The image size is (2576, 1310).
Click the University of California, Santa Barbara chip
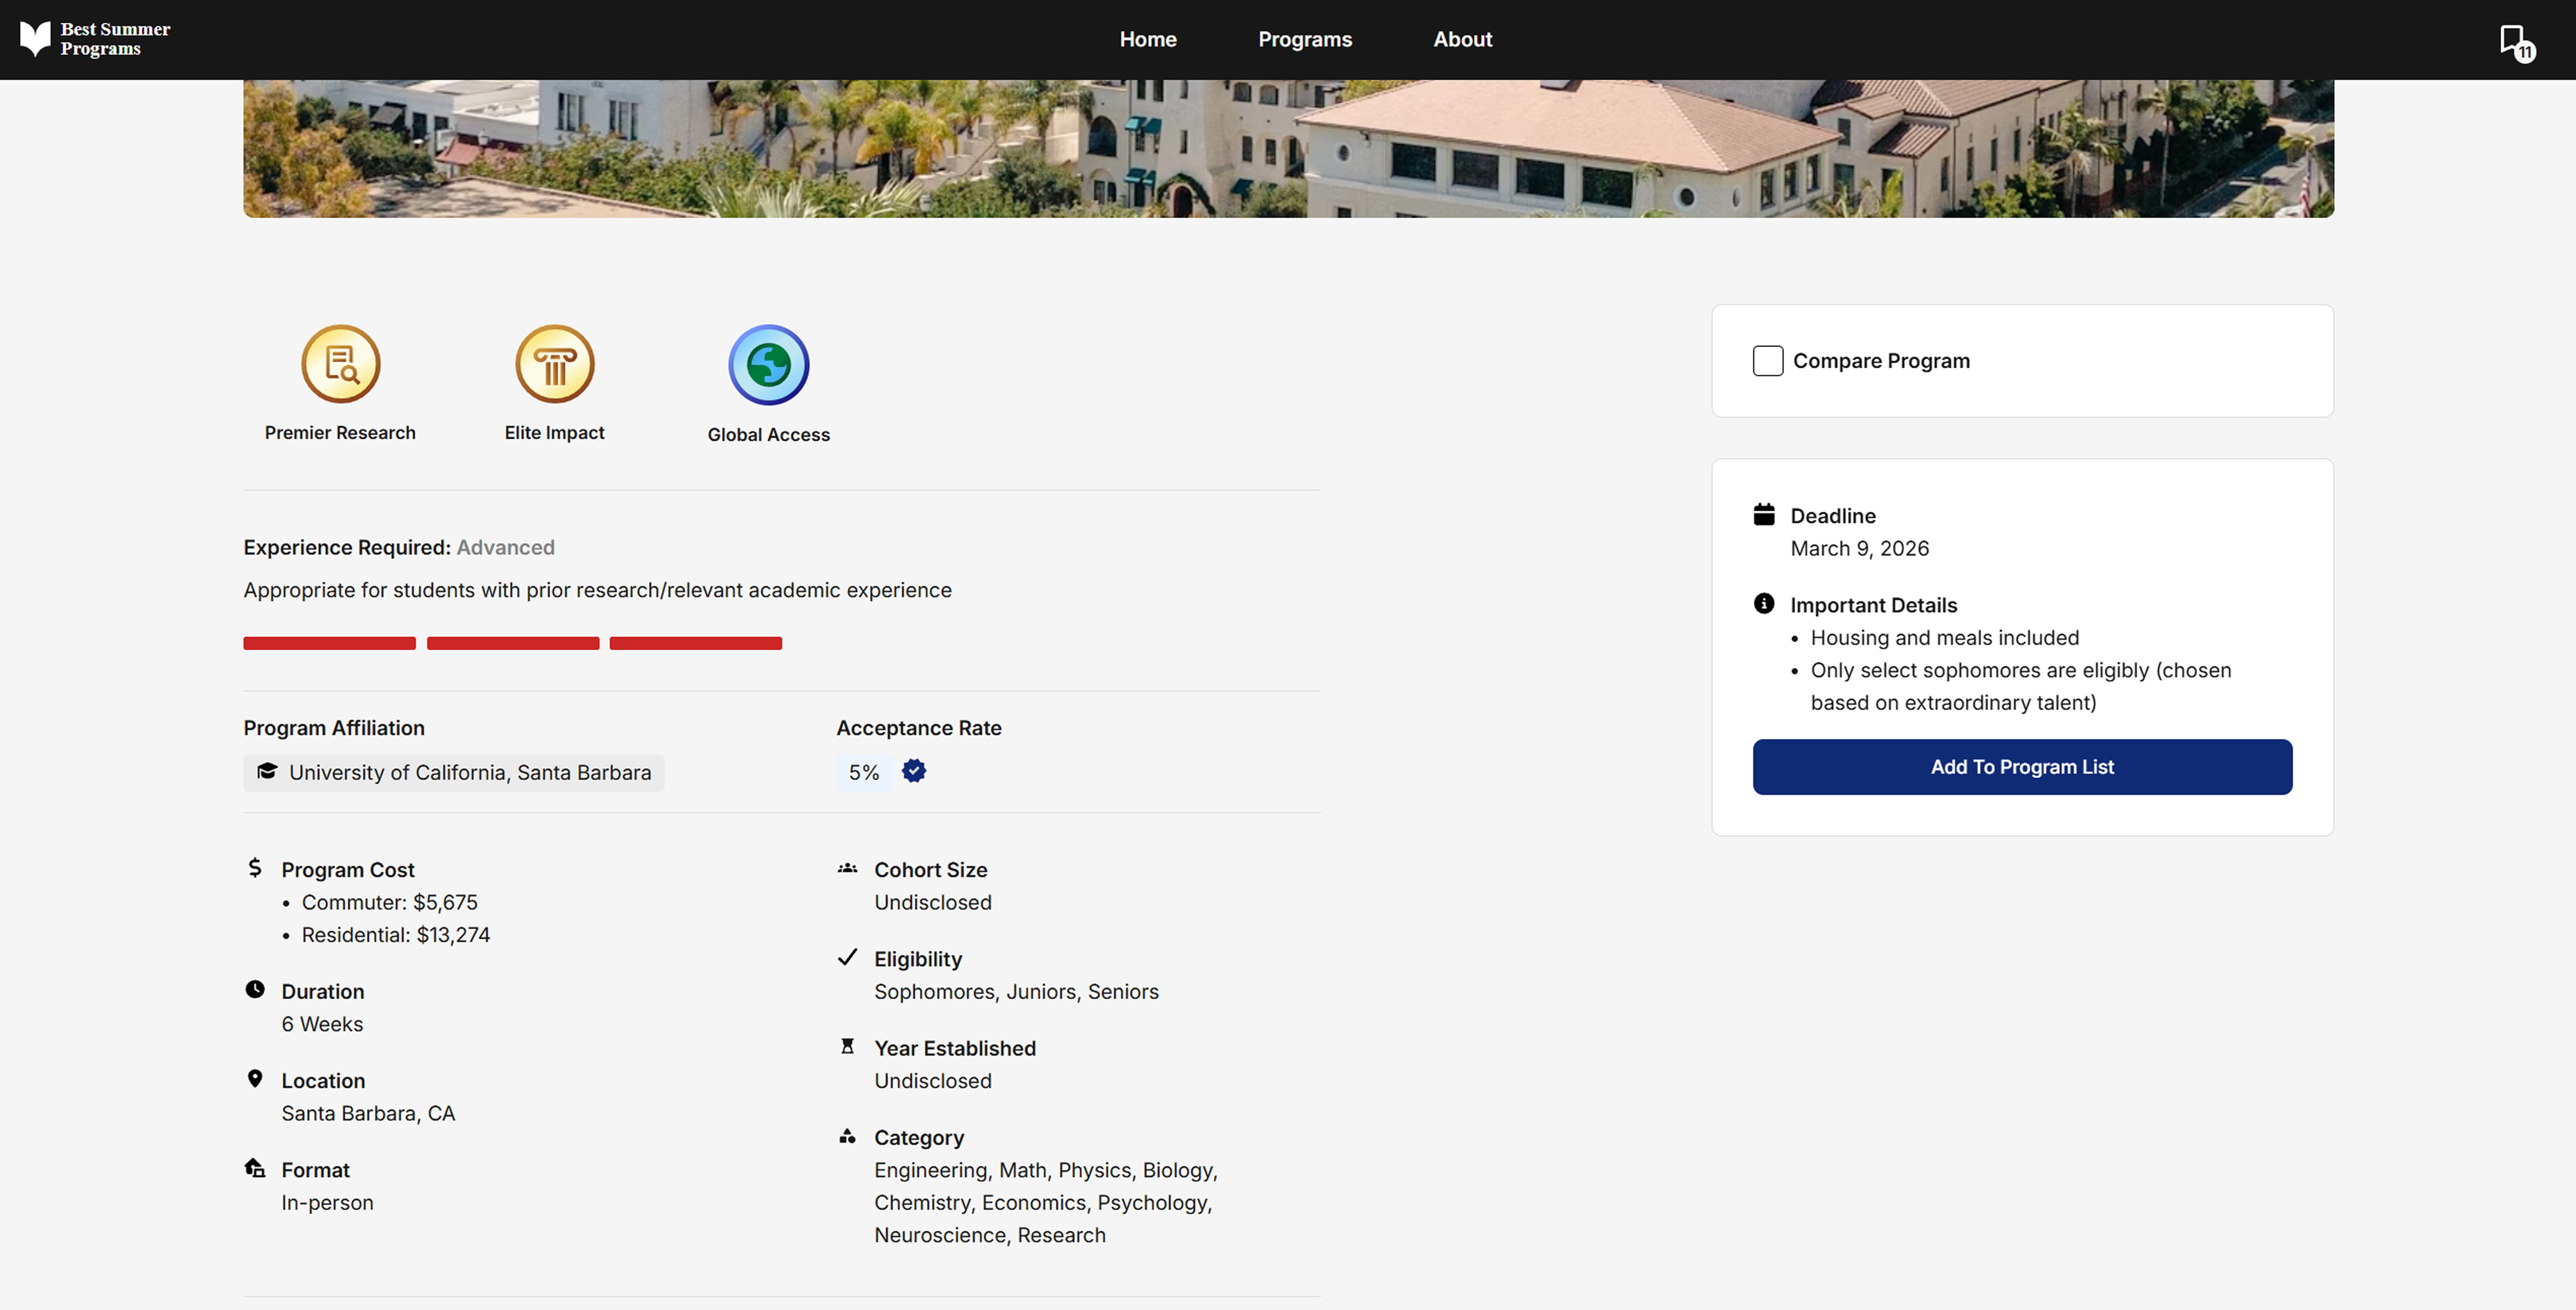click(454, 773)
